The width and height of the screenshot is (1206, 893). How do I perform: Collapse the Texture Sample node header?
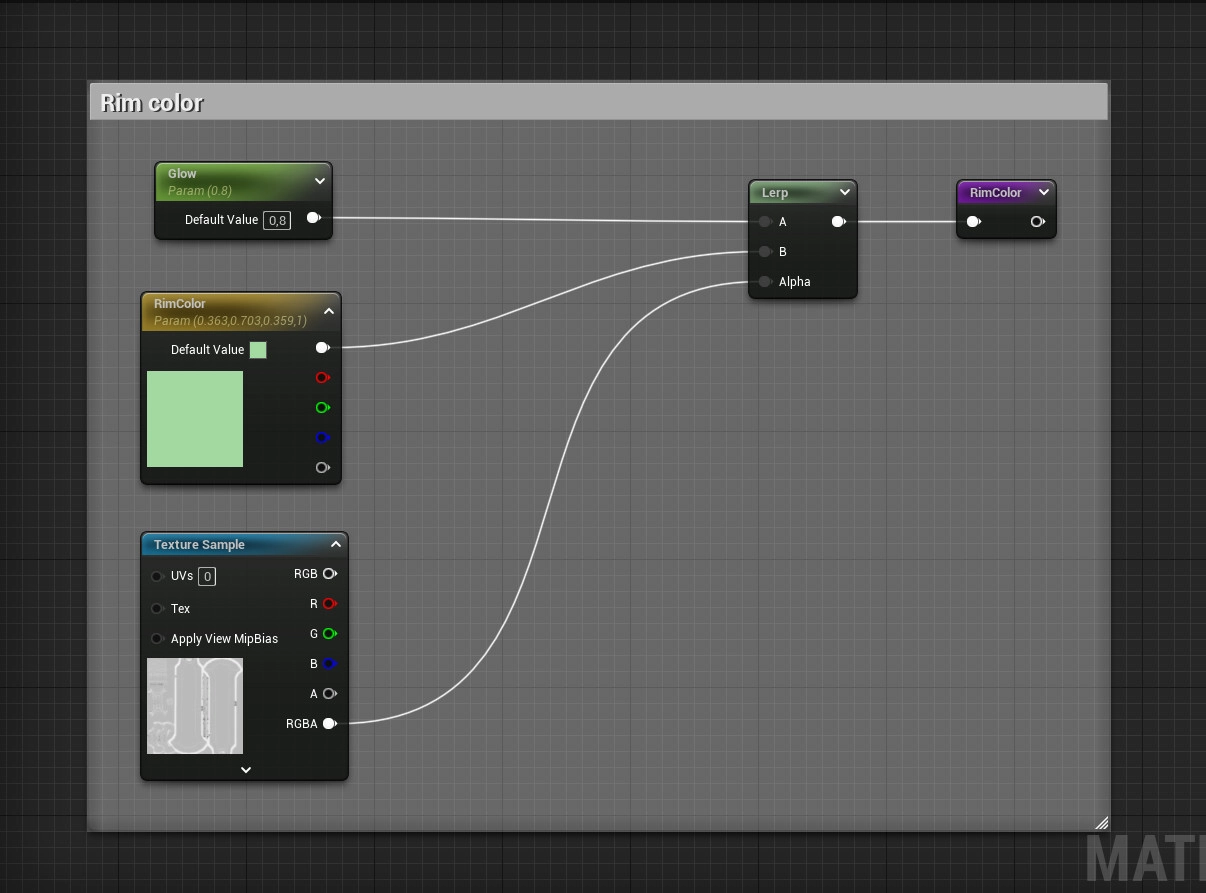[336, 544]
